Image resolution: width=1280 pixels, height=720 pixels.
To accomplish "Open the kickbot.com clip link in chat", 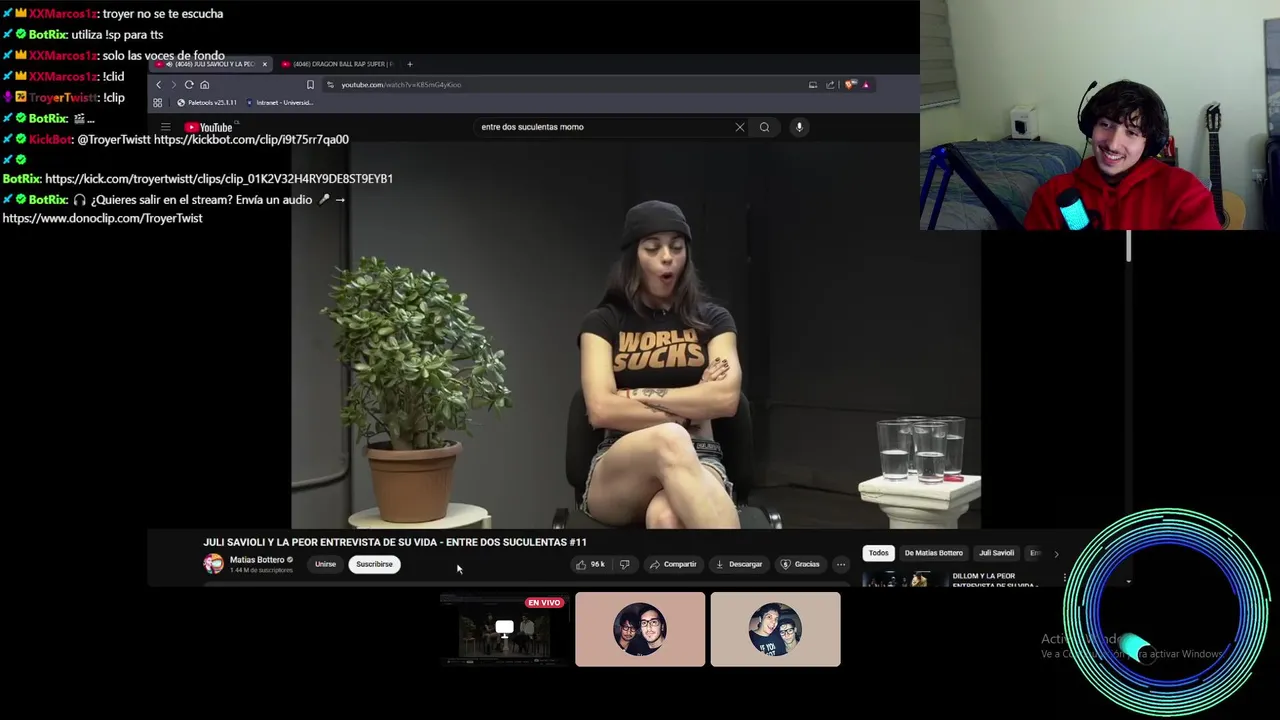I will [251, 140].
